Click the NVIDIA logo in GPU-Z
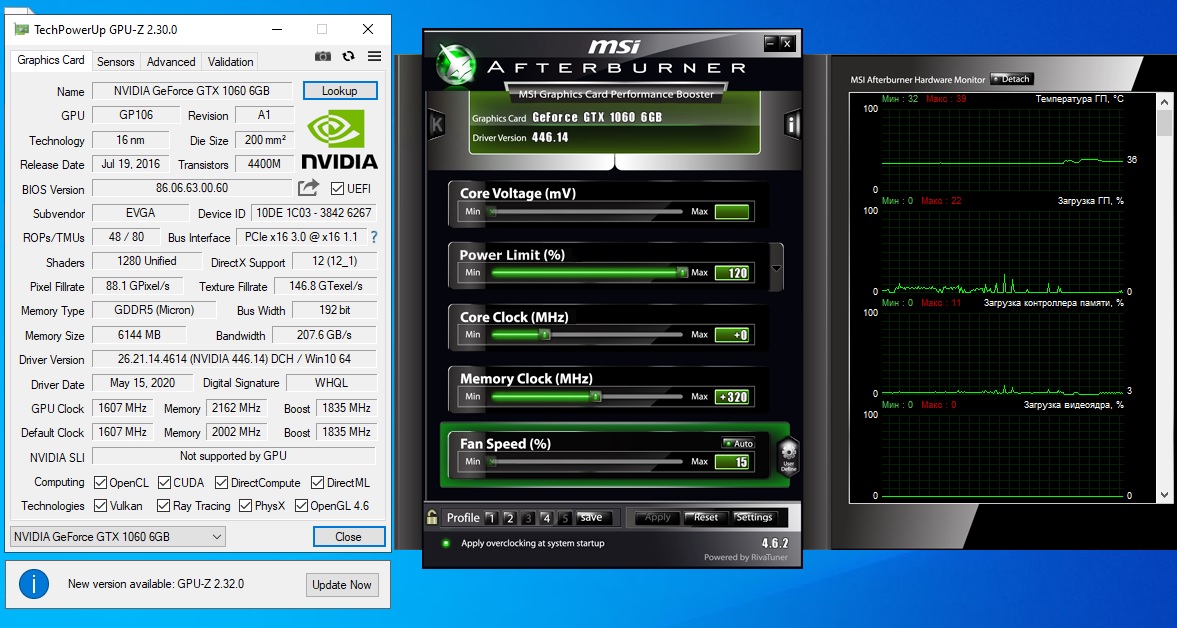The width and height of the screenshot is (1177, 628). click(x=339, y=140)
